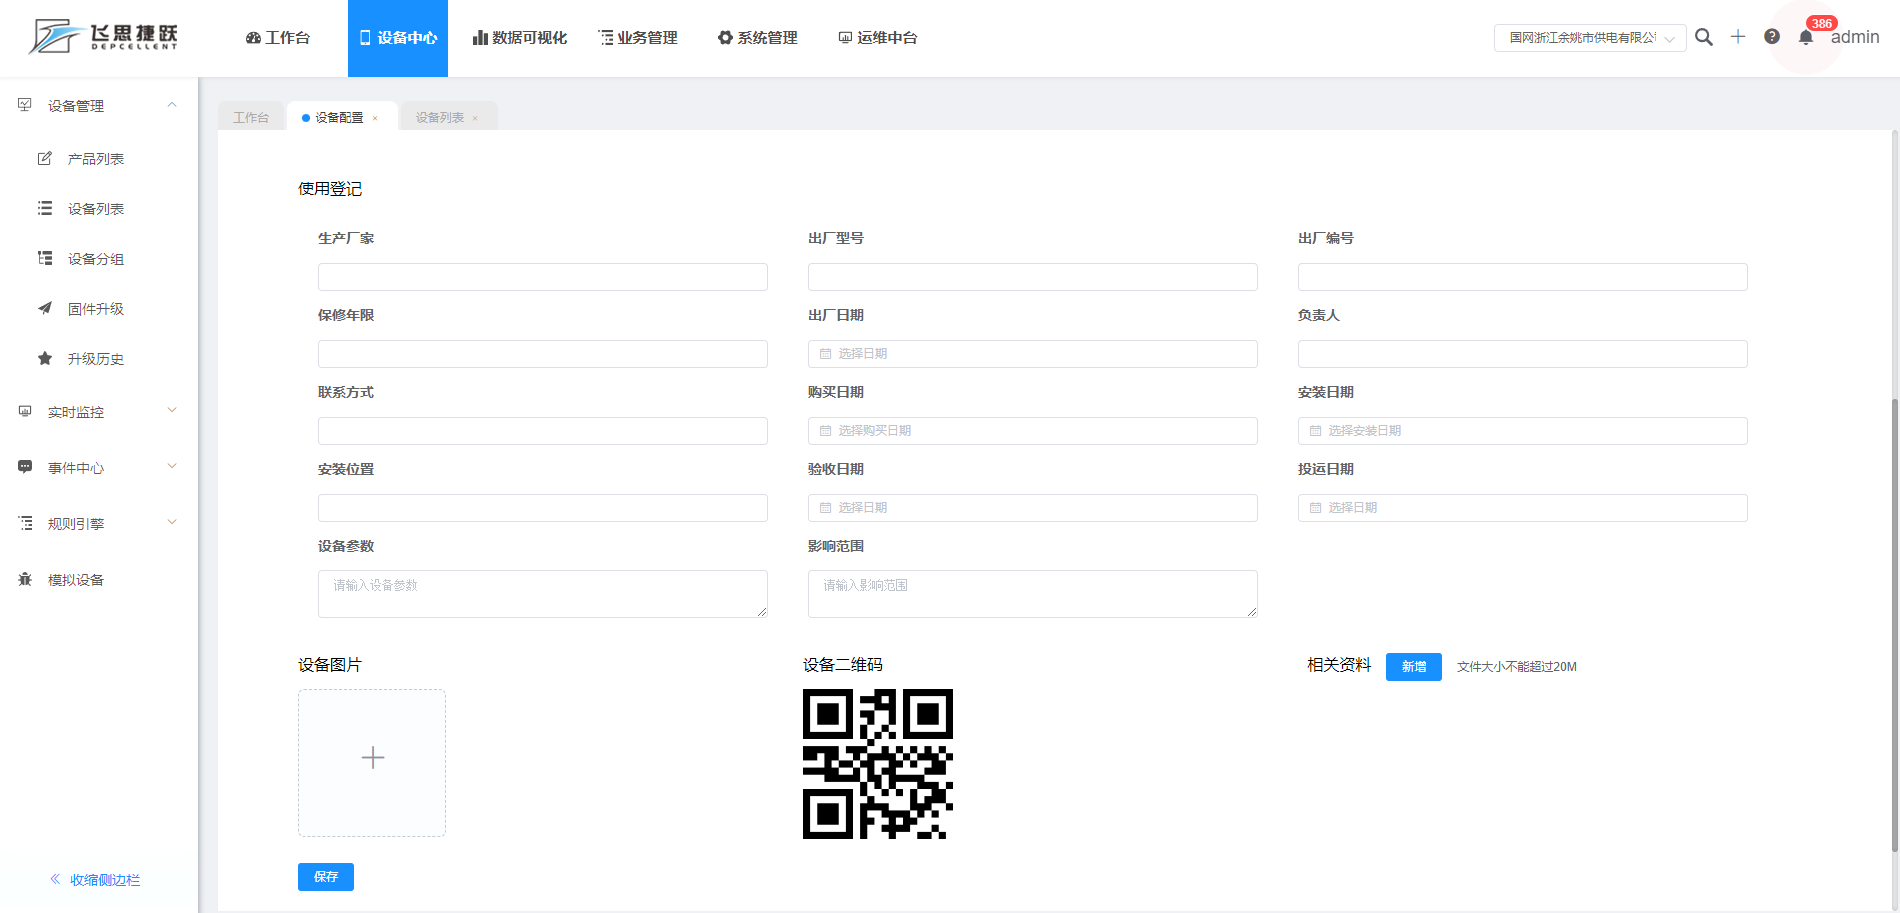The height and width of the screenshot is (913, 1900).
Task: Click calendar icon in 出厂日期 field
Action: [x=825, y=354]
